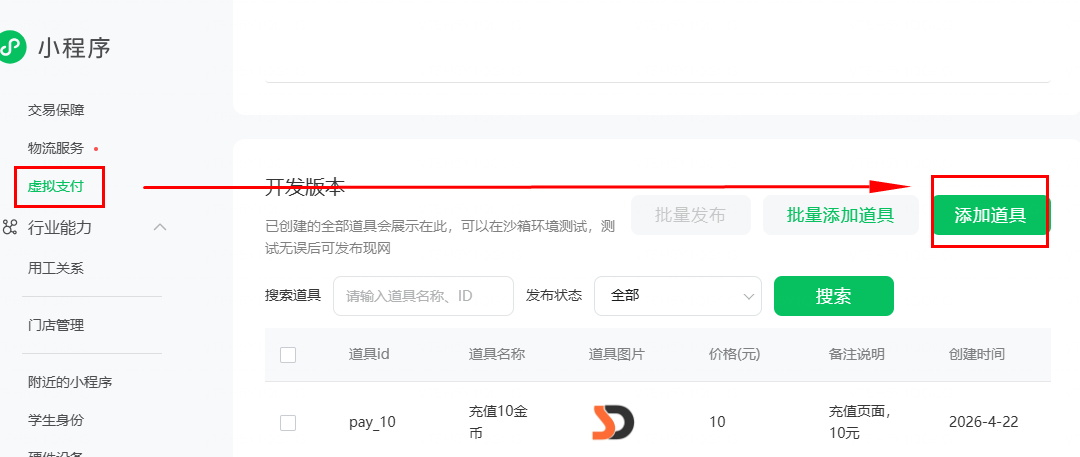Viewport: 1080px width, 457px height.
Task: Go to 物流服务 menu item
Action: [56, 148]
